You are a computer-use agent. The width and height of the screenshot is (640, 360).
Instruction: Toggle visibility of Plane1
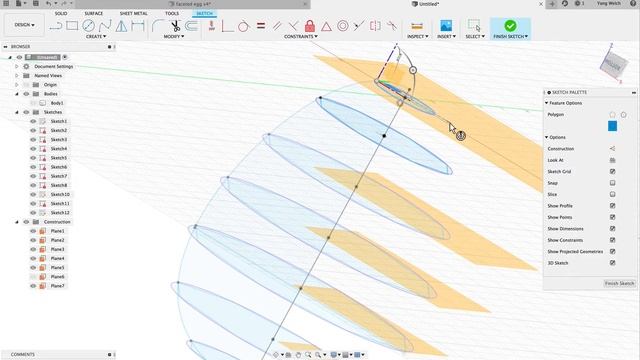(33, 231)
